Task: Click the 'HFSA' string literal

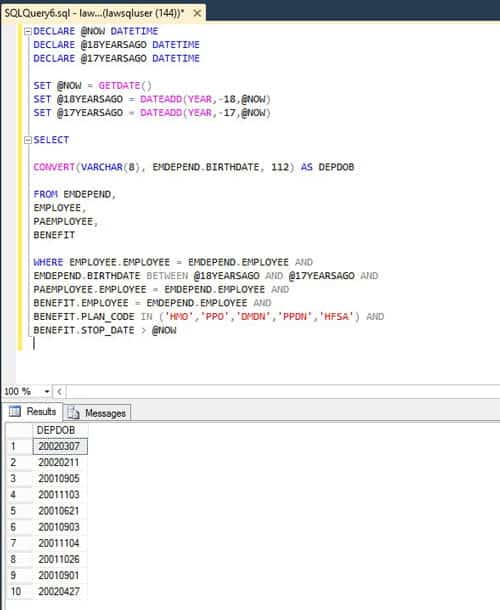Action: coord(336,317)
